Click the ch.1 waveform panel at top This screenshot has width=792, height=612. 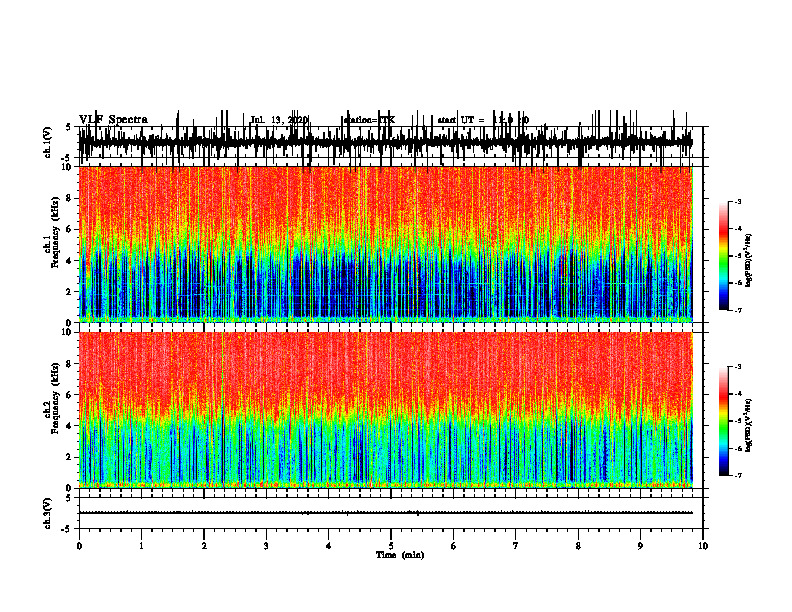tap(390, 142)
